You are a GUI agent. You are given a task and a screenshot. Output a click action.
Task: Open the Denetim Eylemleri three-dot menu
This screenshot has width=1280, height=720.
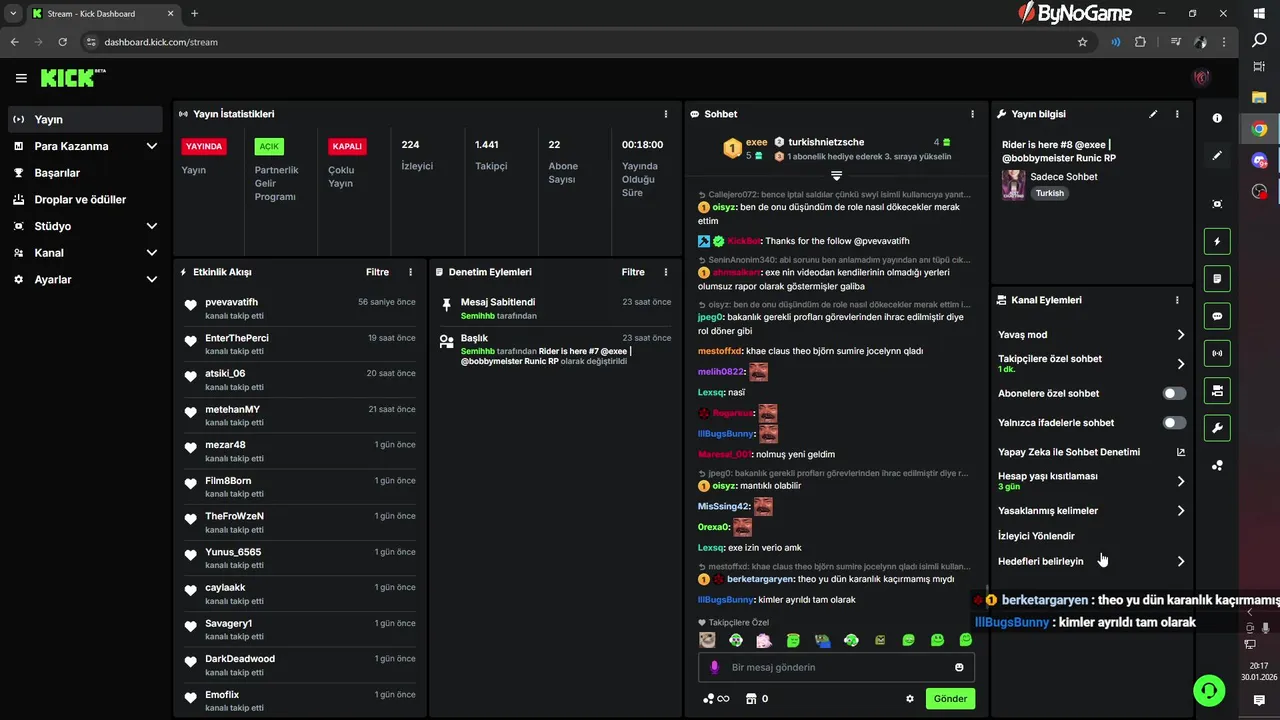pyautogui.click(x=666, y=272)
